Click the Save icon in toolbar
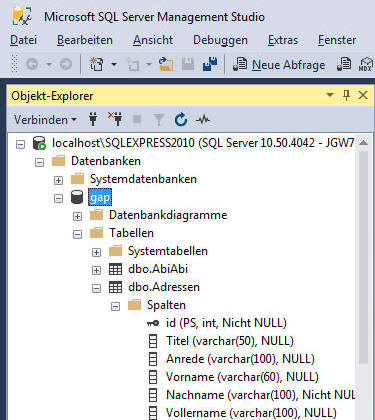This screenshot has width=375, height=420. pos(188,64)
